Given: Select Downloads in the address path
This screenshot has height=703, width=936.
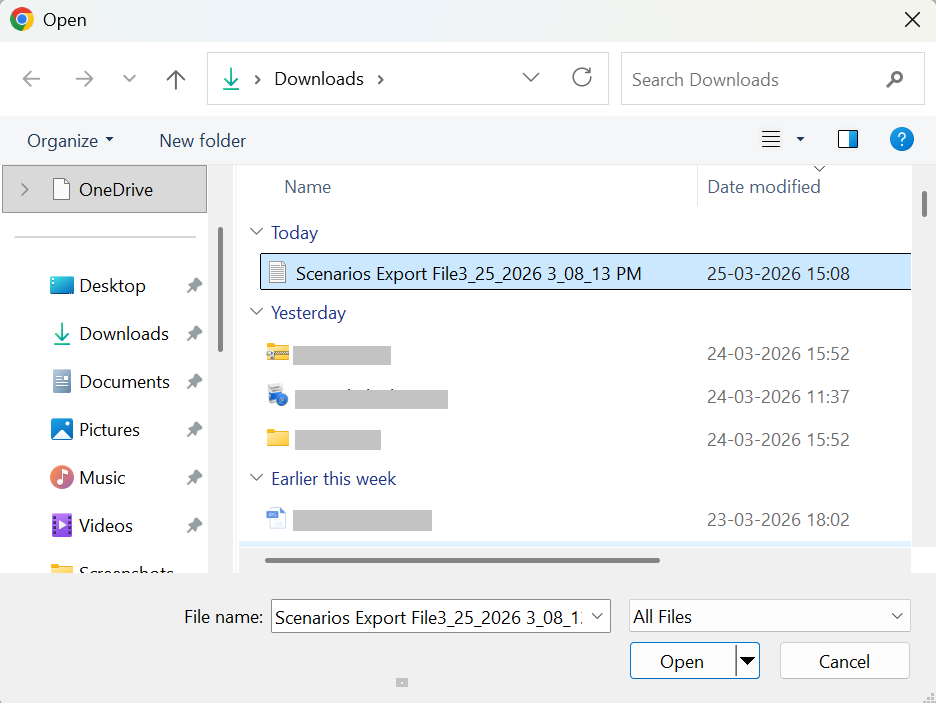Looking at the screenshot, I should click(x=319, y=79).
